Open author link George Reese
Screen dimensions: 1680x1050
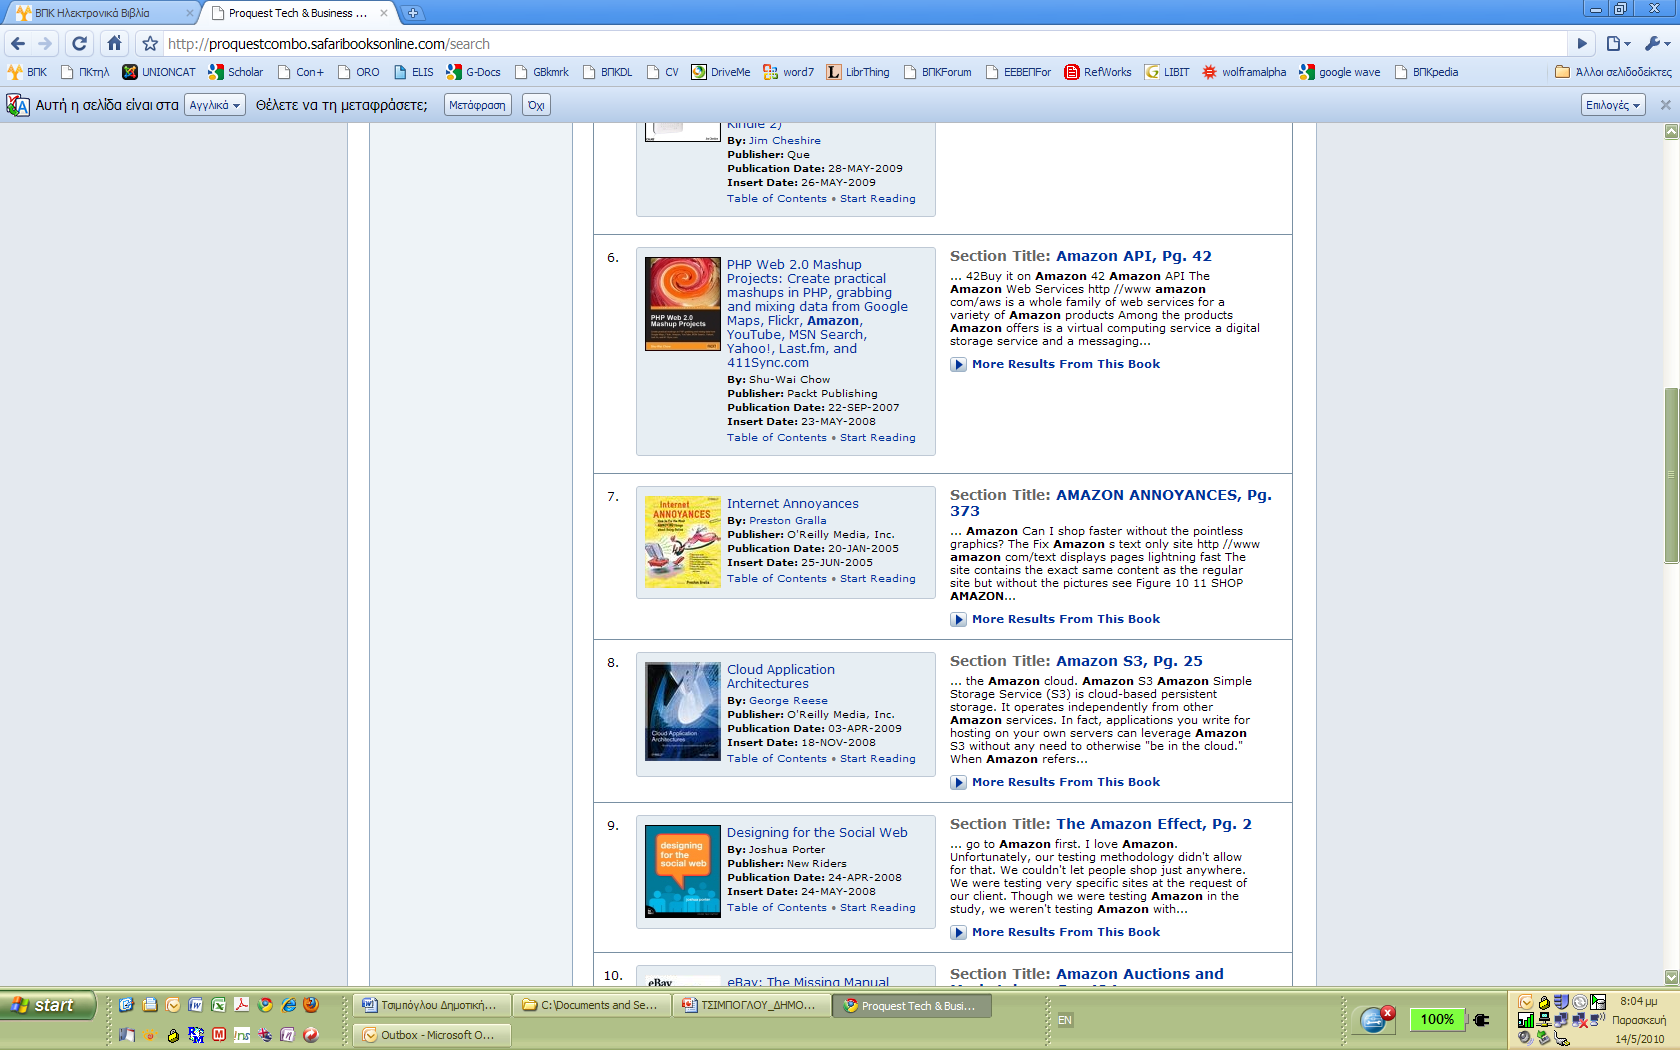pos(788,701)
